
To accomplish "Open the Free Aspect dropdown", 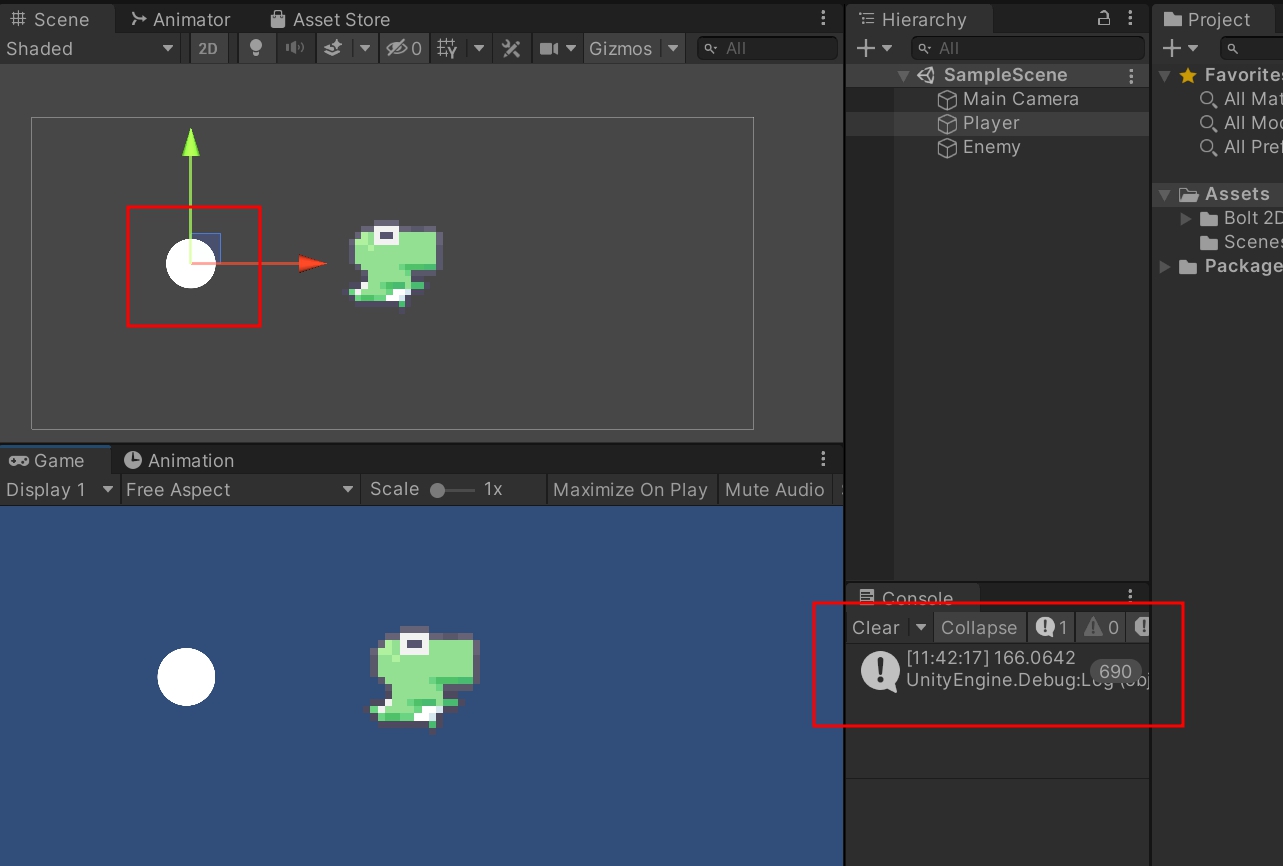I will tap(240, 489).
